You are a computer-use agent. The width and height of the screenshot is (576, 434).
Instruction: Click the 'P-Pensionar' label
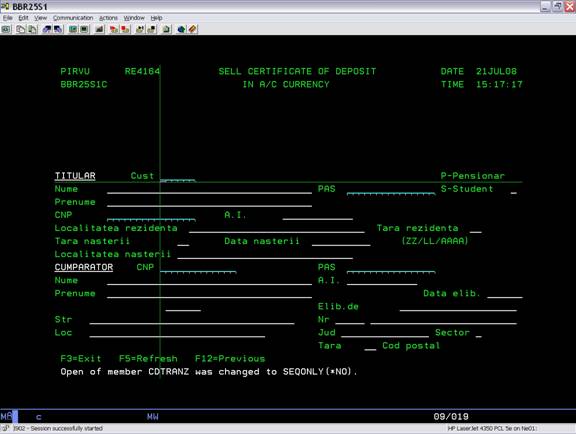tap(472, 176)
